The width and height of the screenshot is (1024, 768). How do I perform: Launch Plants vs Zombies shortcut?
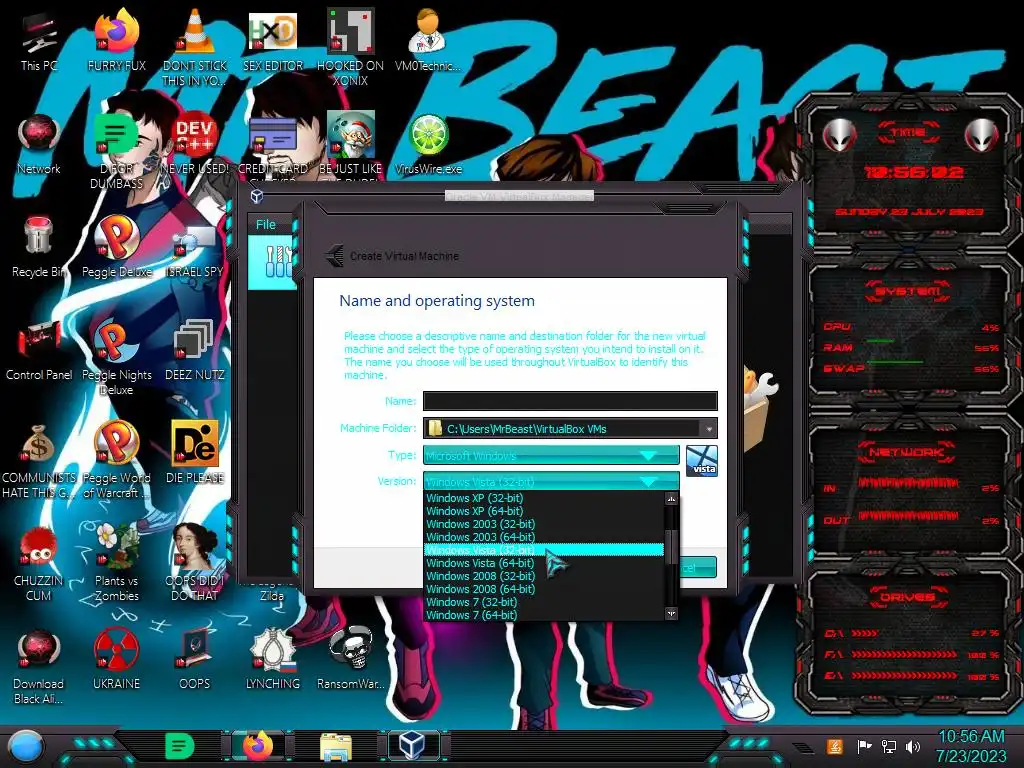(x=116, y=563)
